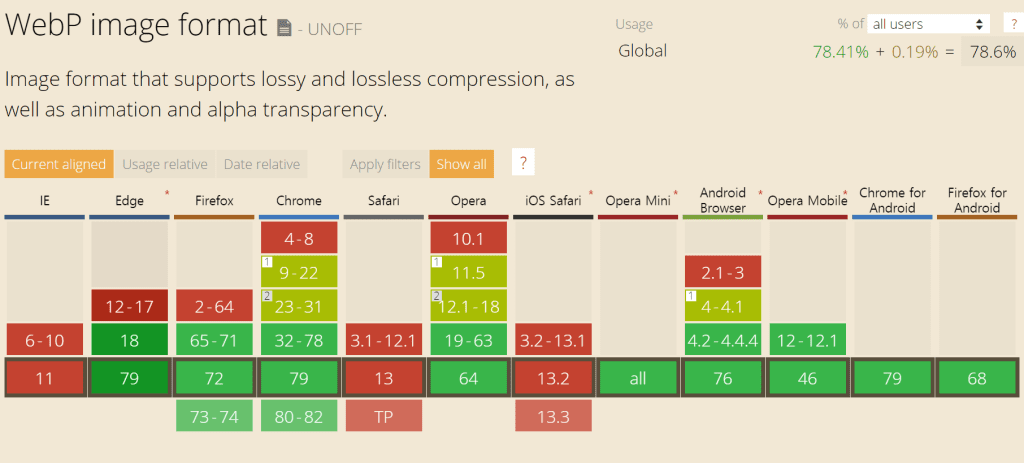This screenshot has height=463, width=1024.
Task: Click the Show all button
Action: coord(461,164)
